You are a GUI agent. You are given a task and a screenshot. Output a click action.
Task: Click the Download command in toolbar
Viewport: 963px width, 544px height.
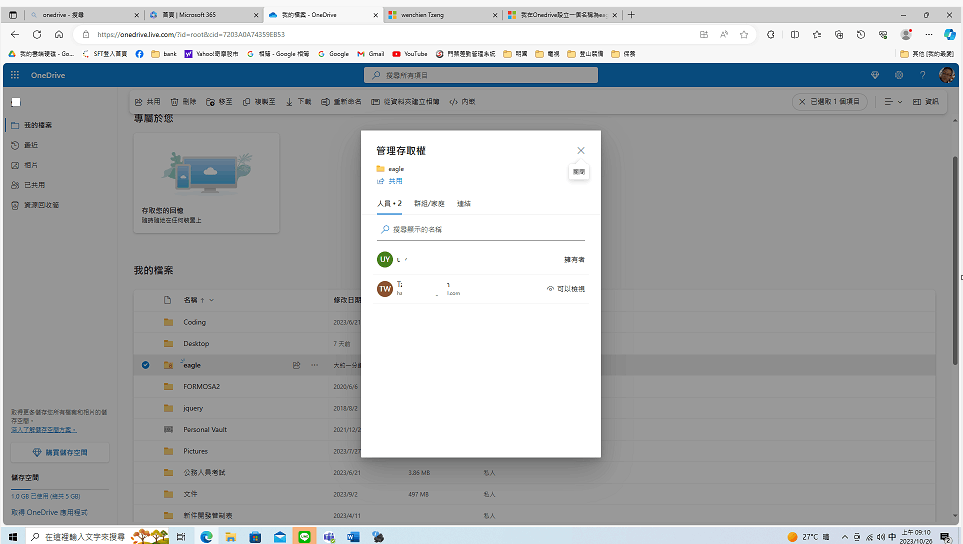click(298, 102)
